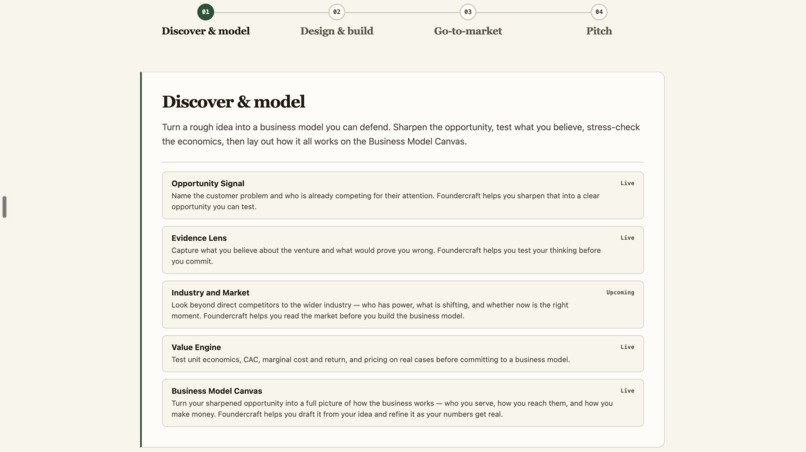Click the description starting 'Turn a rough idea'
Viewport: 806px width, 452px height.
pos(401,134)
